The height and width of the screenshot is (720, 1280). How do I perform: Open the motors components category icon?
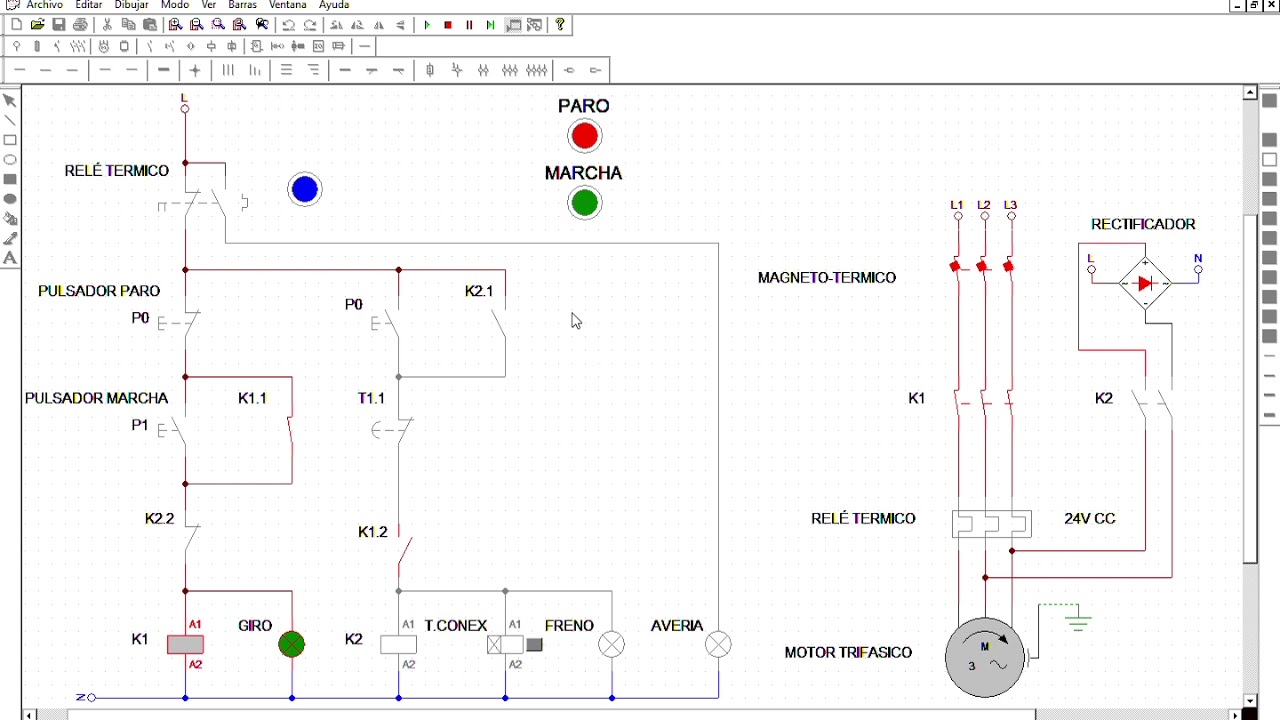pos(103,46)
